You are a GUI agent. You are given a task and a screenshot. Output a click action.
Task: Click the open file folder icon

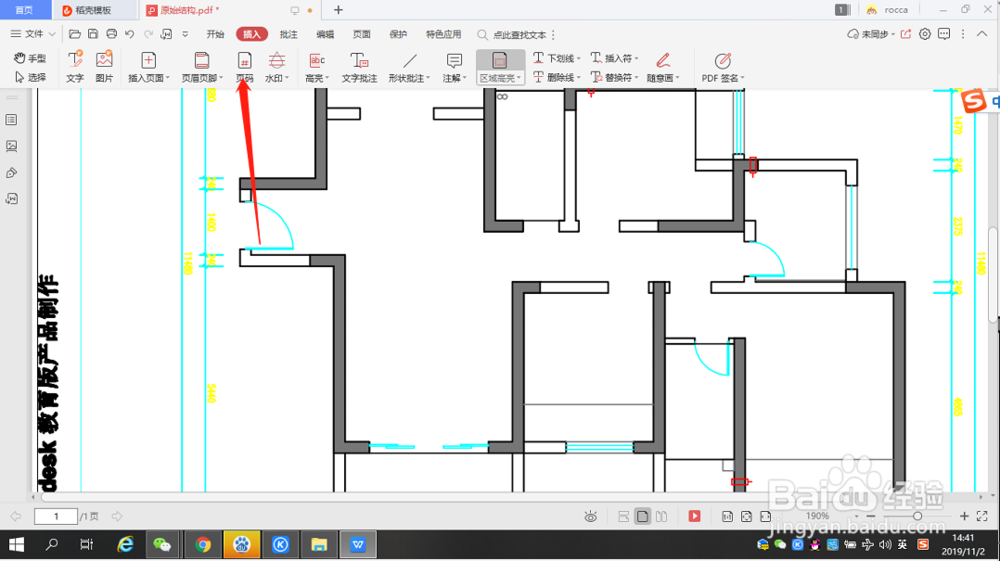75,34
